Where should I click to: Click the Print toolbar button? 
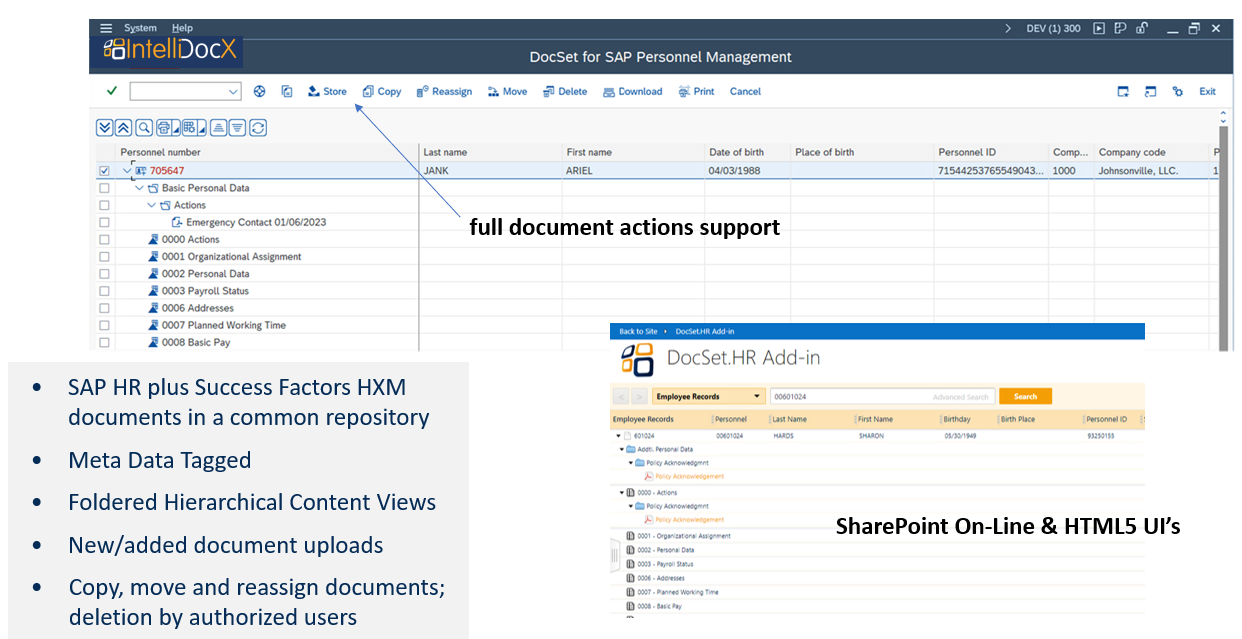pyautogui.click(x=696, y=91)
